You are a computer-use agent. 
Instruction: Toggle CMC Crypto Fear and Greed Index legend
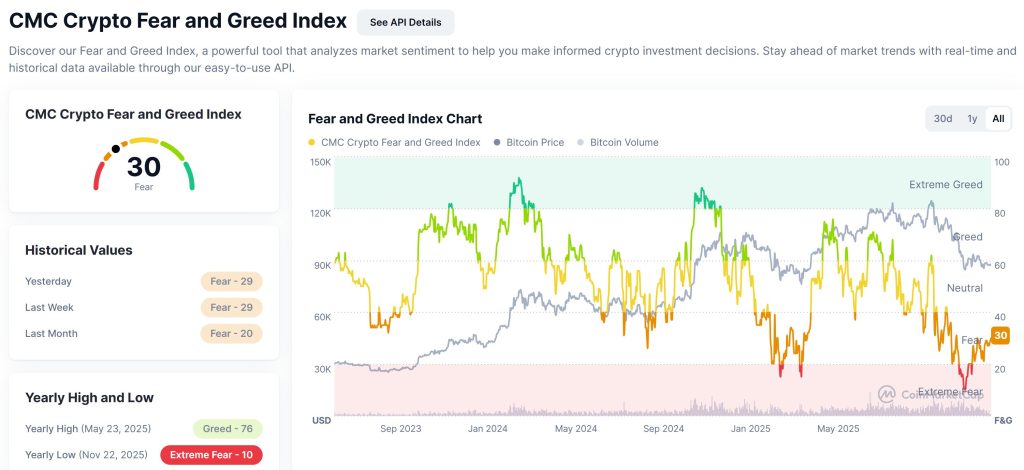[400, 143]
